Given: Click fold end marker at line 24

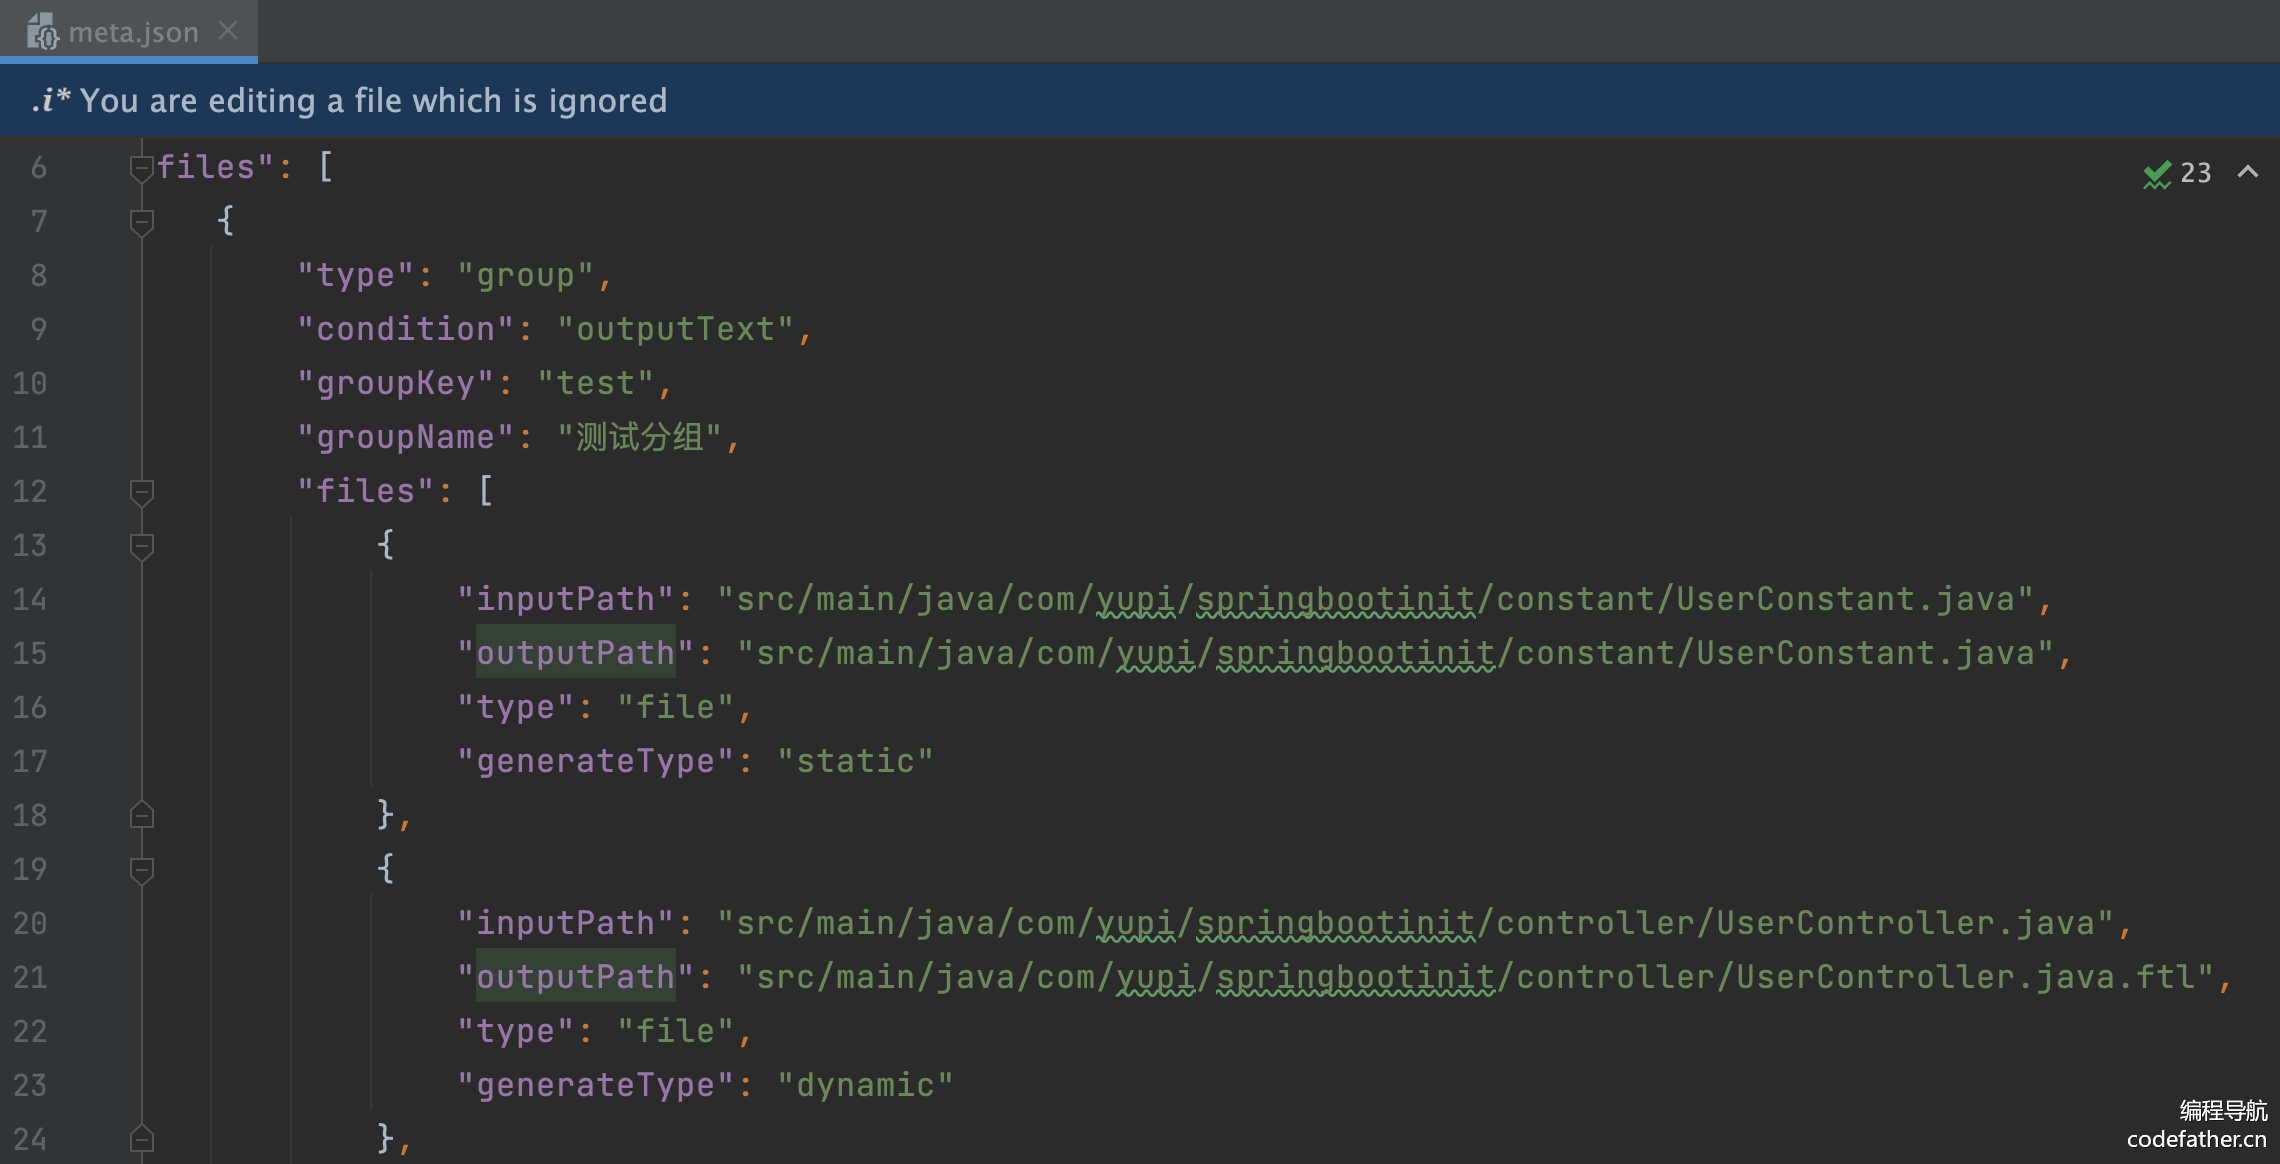Looking at the screenshot, I should coord(141,1139).
